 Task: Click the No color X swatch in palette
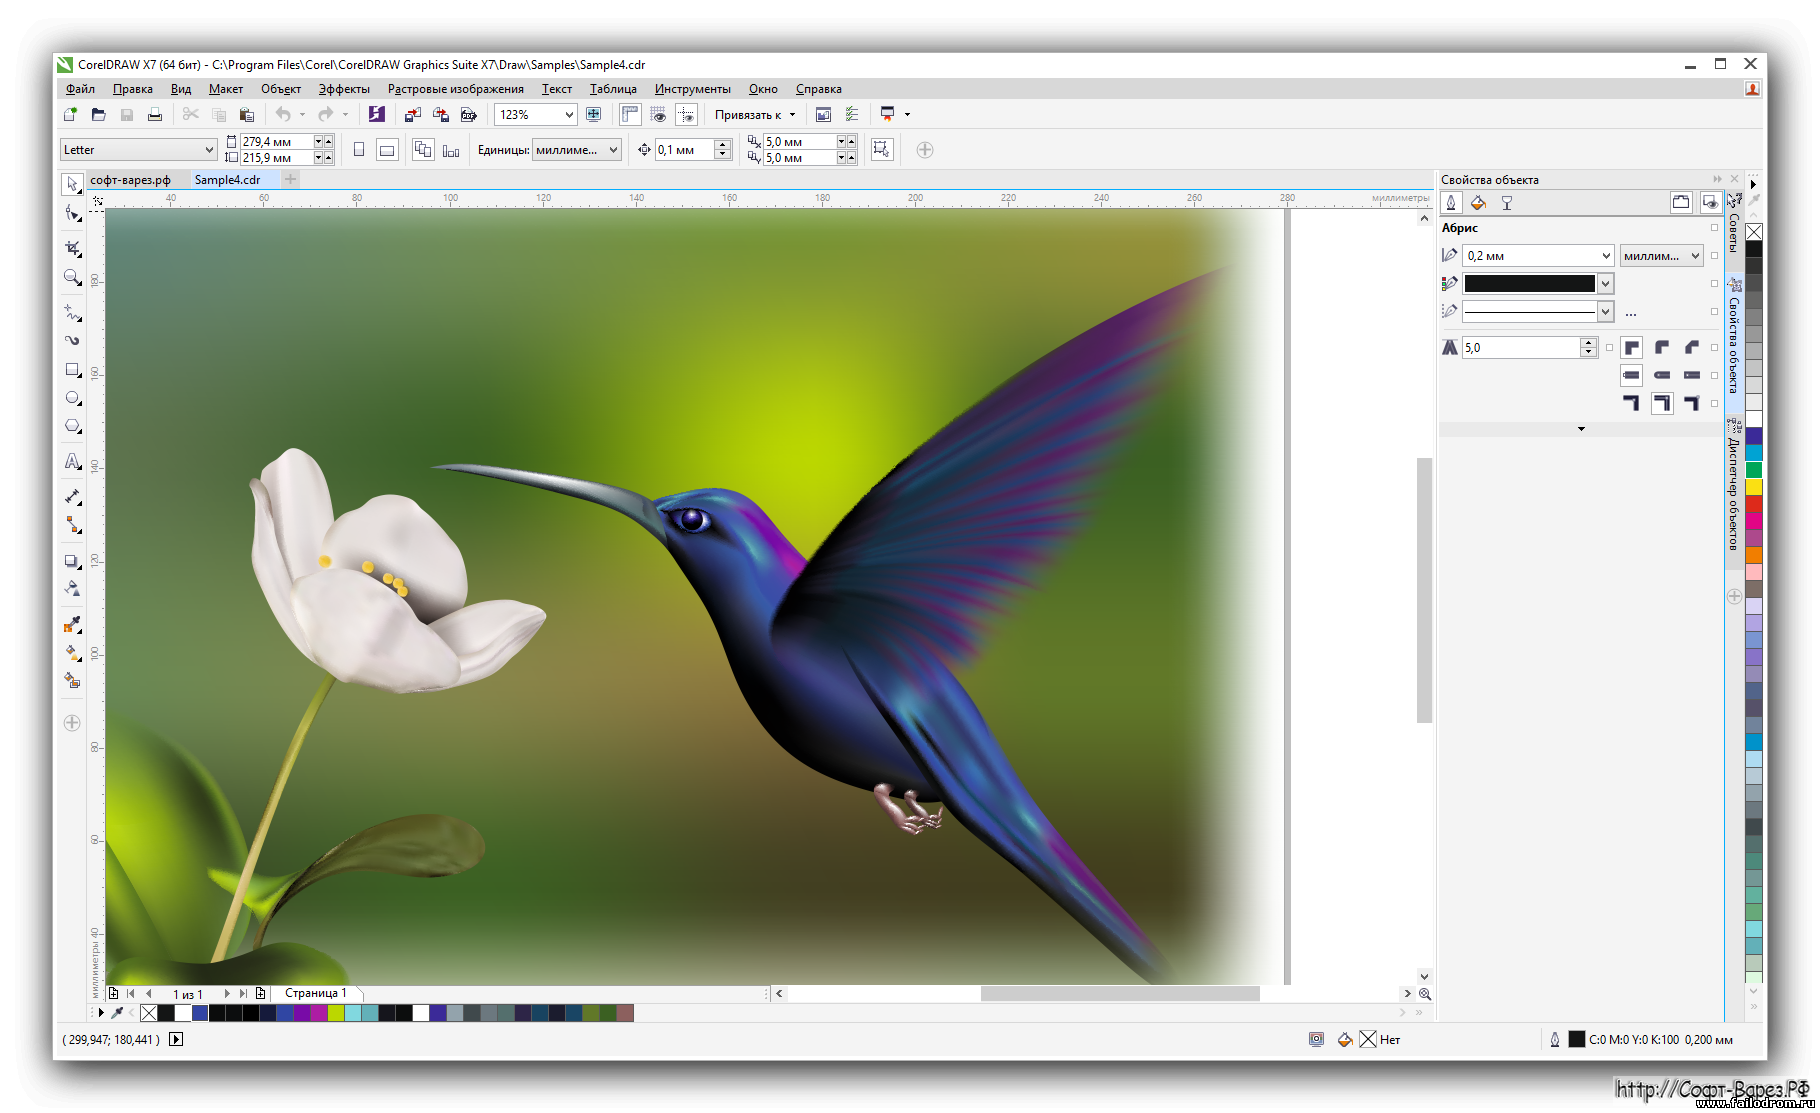click(1754, 232)
